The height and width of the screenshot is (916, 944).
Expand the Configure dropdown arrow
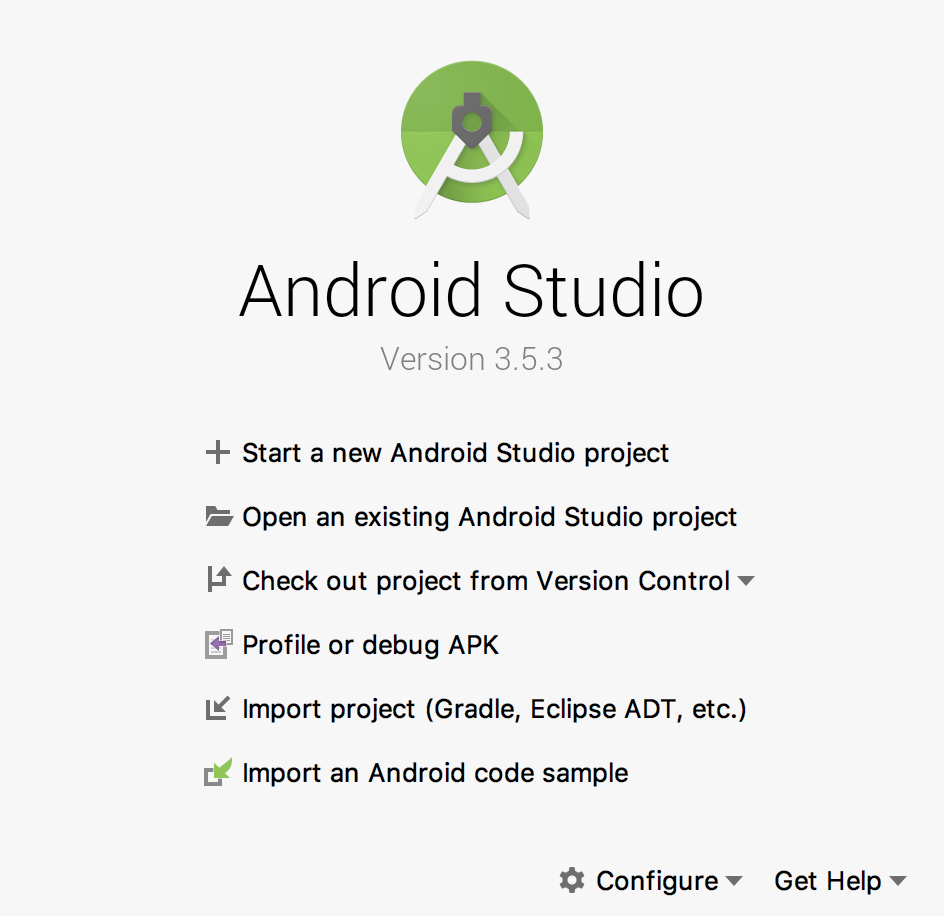click(734, 881)
